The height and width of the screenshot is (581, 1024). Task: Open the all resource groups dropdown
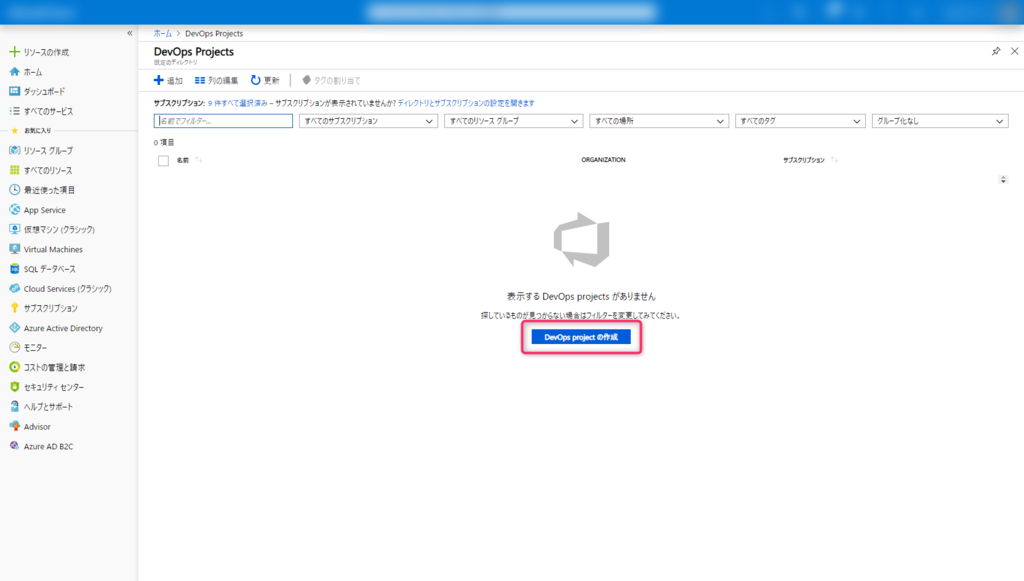pos(513,121)
